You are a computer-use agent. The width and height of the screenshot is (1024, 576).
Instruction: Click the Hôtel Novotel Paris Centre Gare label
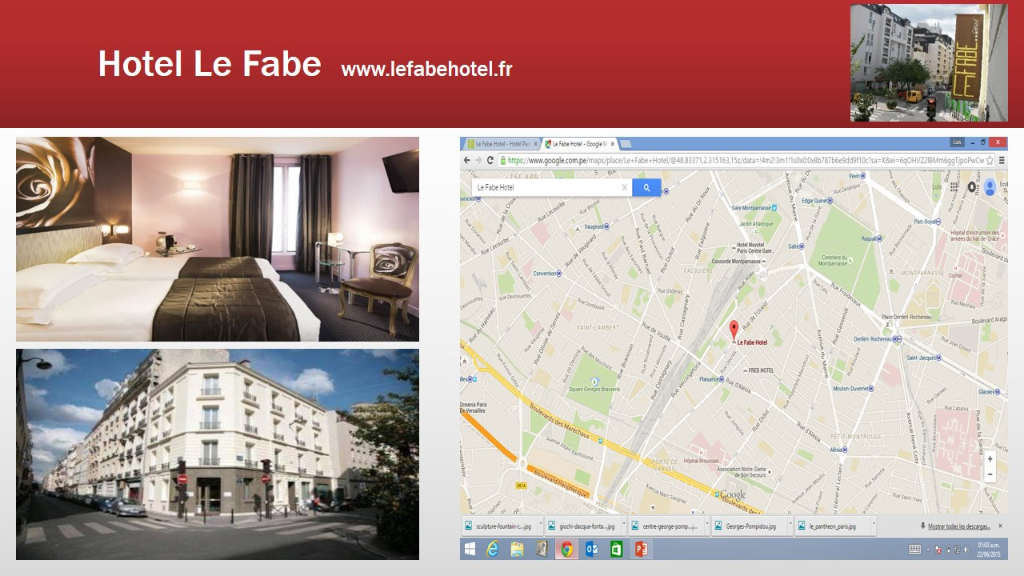coord(755,248)
